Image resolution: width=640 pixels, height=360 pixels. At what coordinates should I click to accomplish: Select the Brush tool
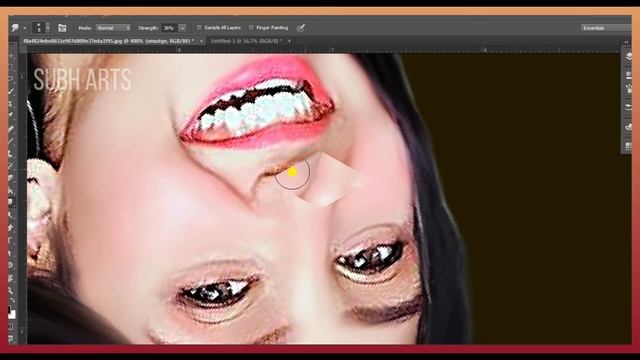pos(12,141)
